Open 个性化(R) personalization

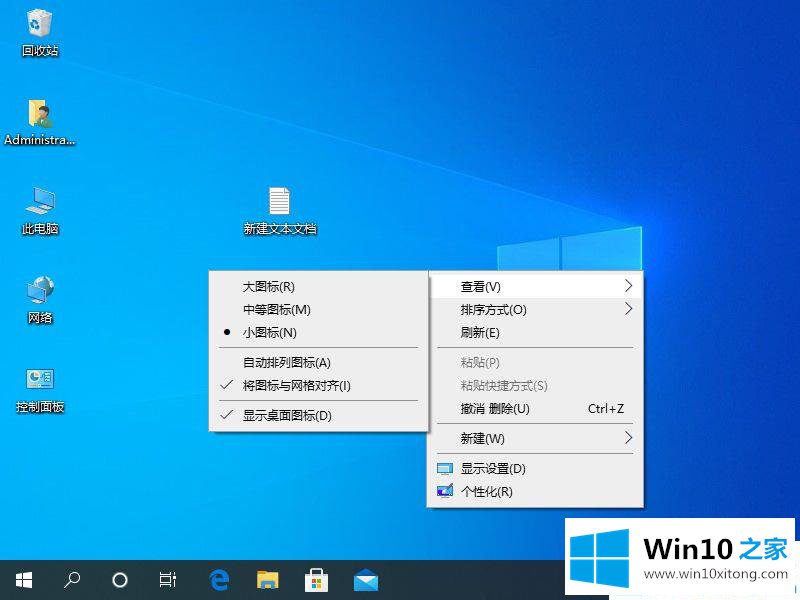point(535,491)
